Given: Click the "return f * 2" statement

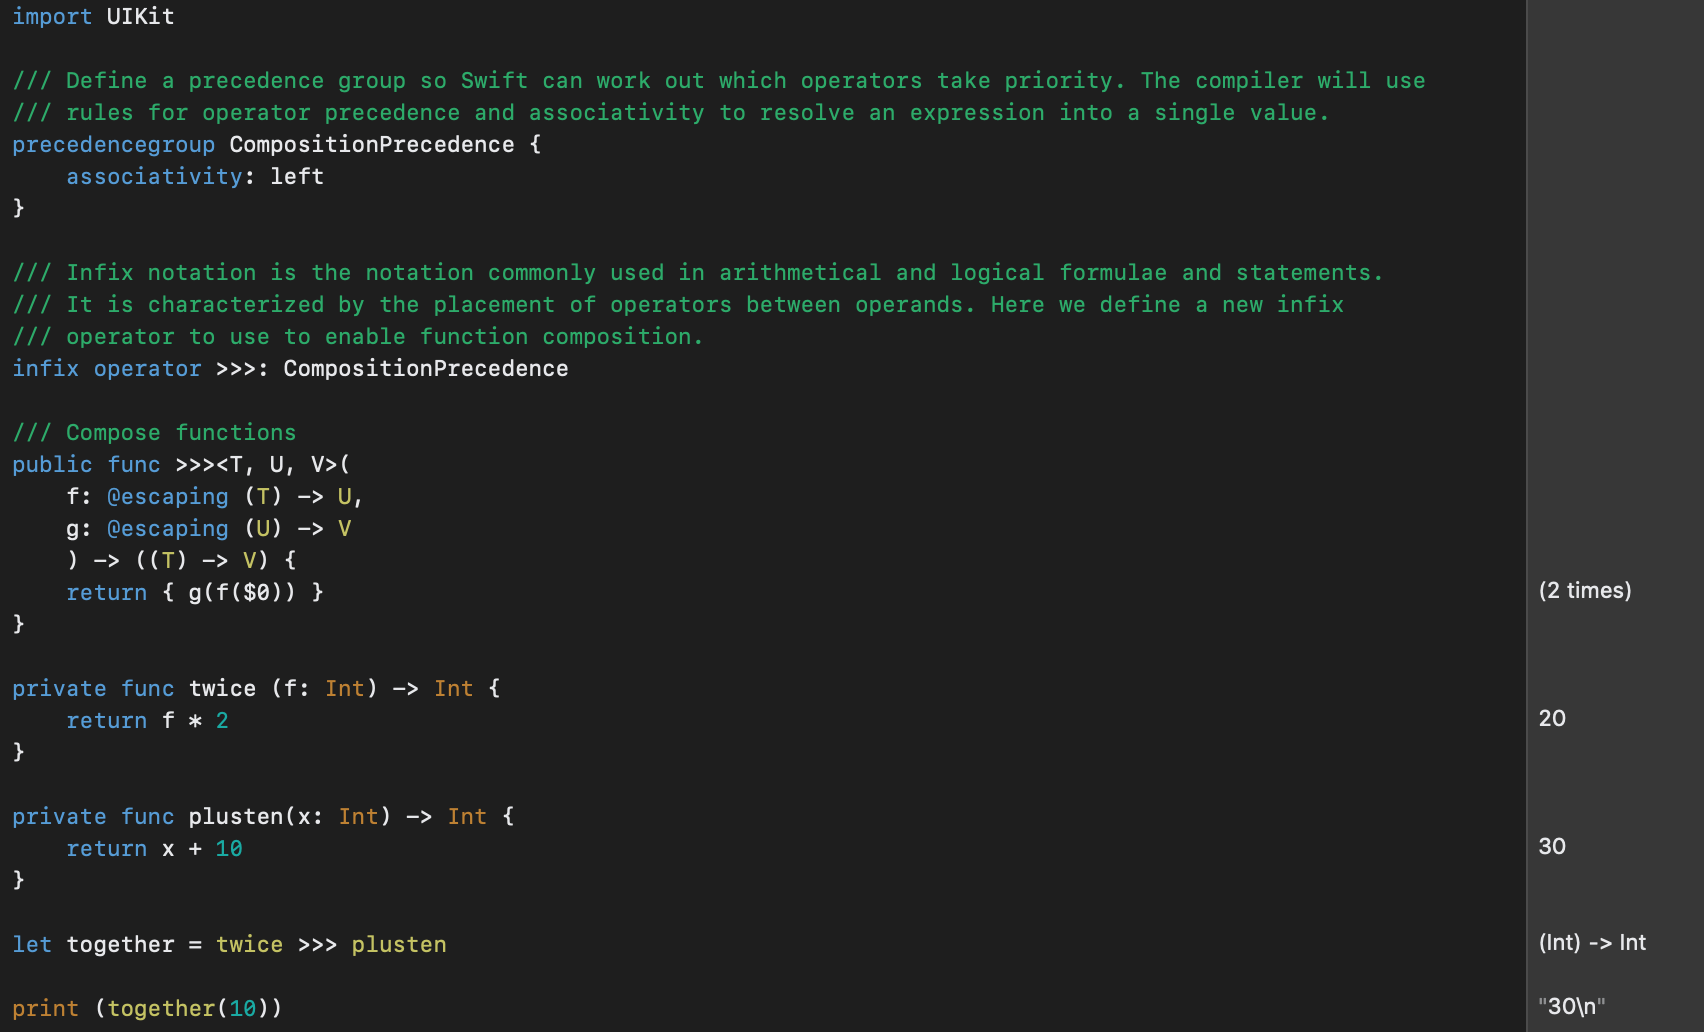Looking at the screenshot, I should click(147, 721).
